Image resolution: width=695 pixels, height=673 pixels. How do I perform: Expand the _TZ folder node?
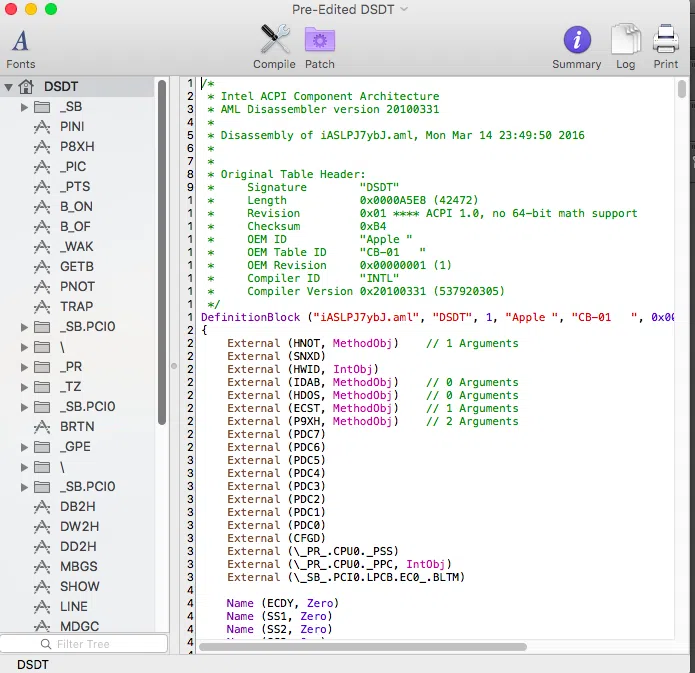[24, 387]
